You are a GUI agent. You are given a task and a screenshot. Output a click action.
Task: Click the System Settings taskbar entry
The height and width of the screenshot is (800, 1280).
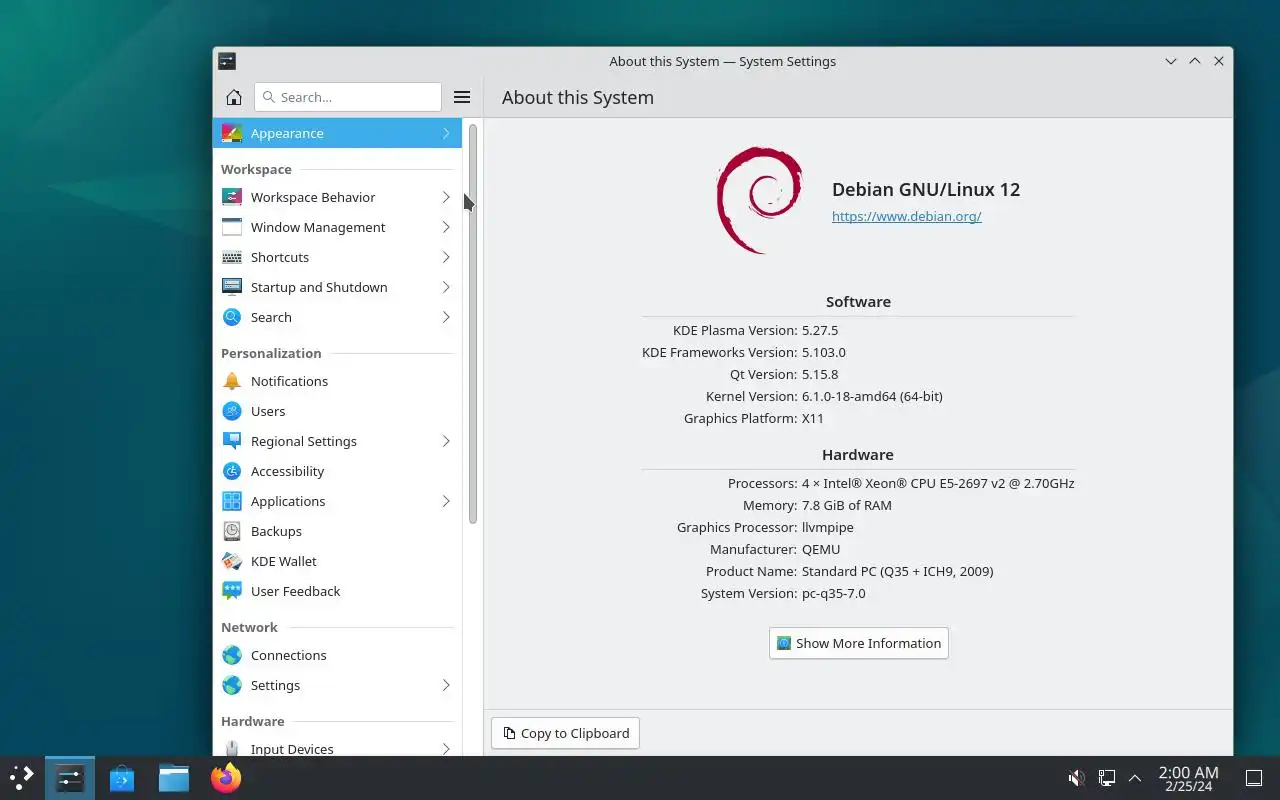point(70,778)
